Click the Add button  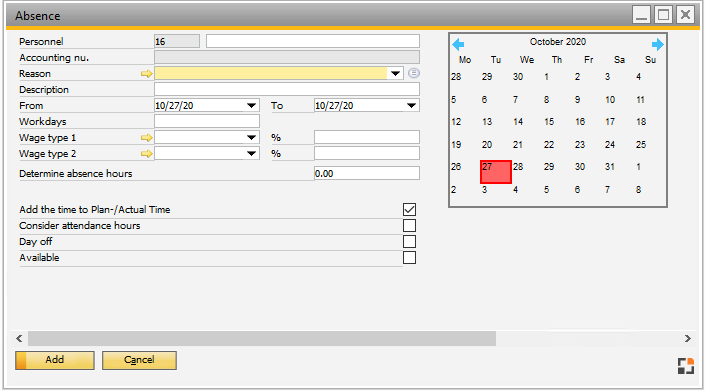click(55, 360)
